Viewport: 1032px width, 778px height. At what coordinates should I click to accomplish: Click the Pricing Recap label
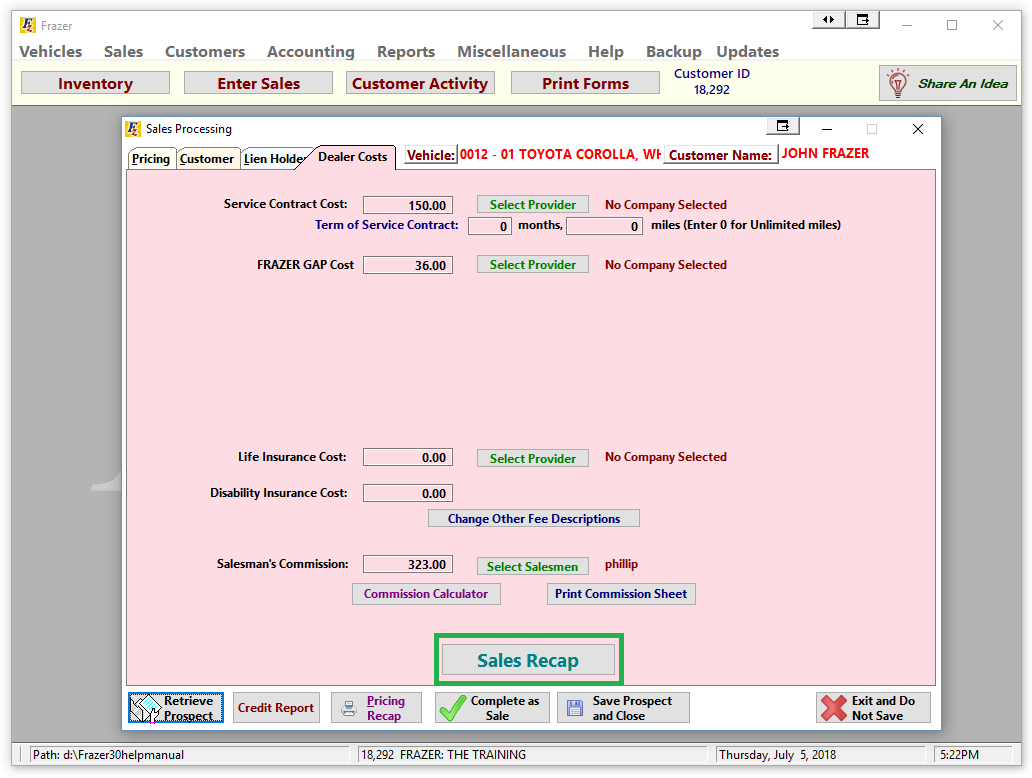click(386, 708)
